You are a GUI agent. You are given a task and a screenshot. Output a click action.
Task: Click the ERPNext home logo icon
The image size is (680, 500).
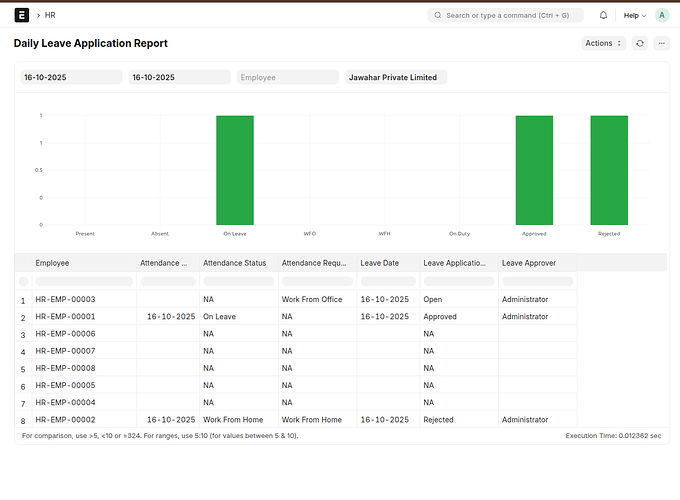tap(22, 16)
